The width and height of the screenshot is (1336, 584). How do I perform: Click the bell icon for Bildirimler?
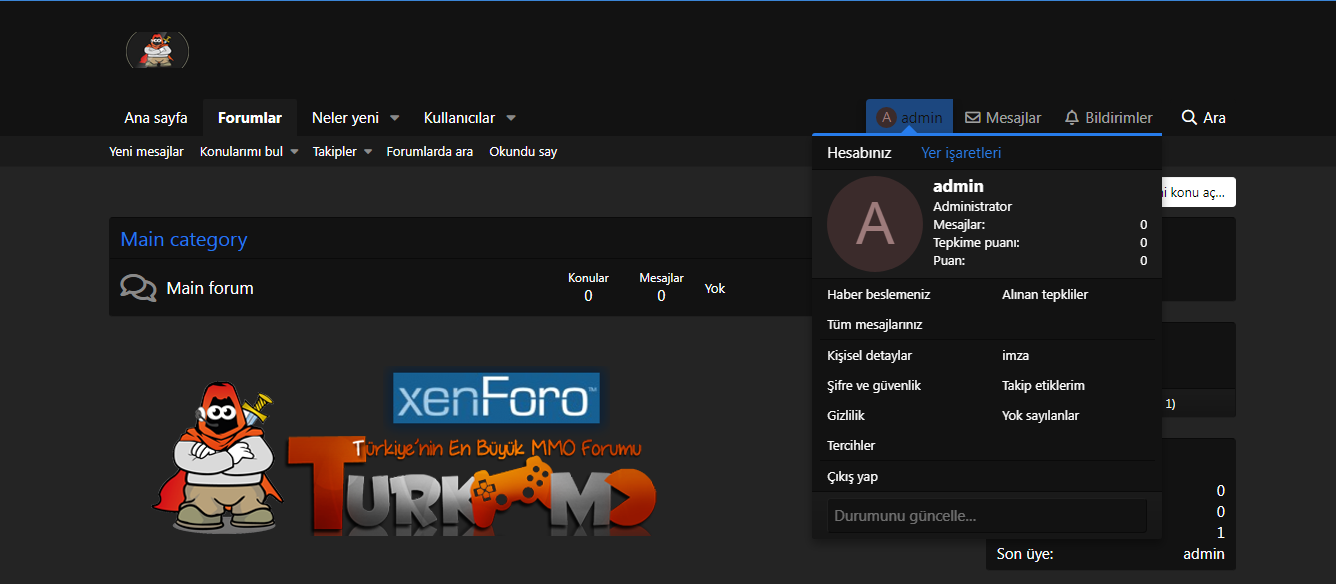(x=1072, y=118)
